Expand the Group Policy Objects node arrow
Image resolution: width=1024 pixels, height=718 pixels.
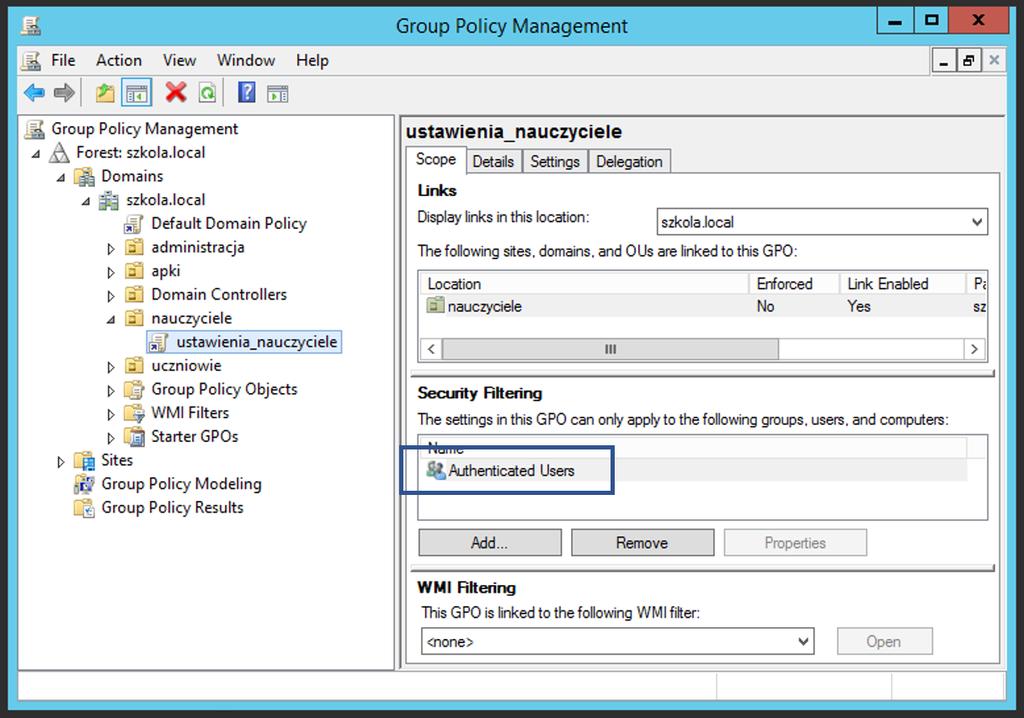[110, 390]
